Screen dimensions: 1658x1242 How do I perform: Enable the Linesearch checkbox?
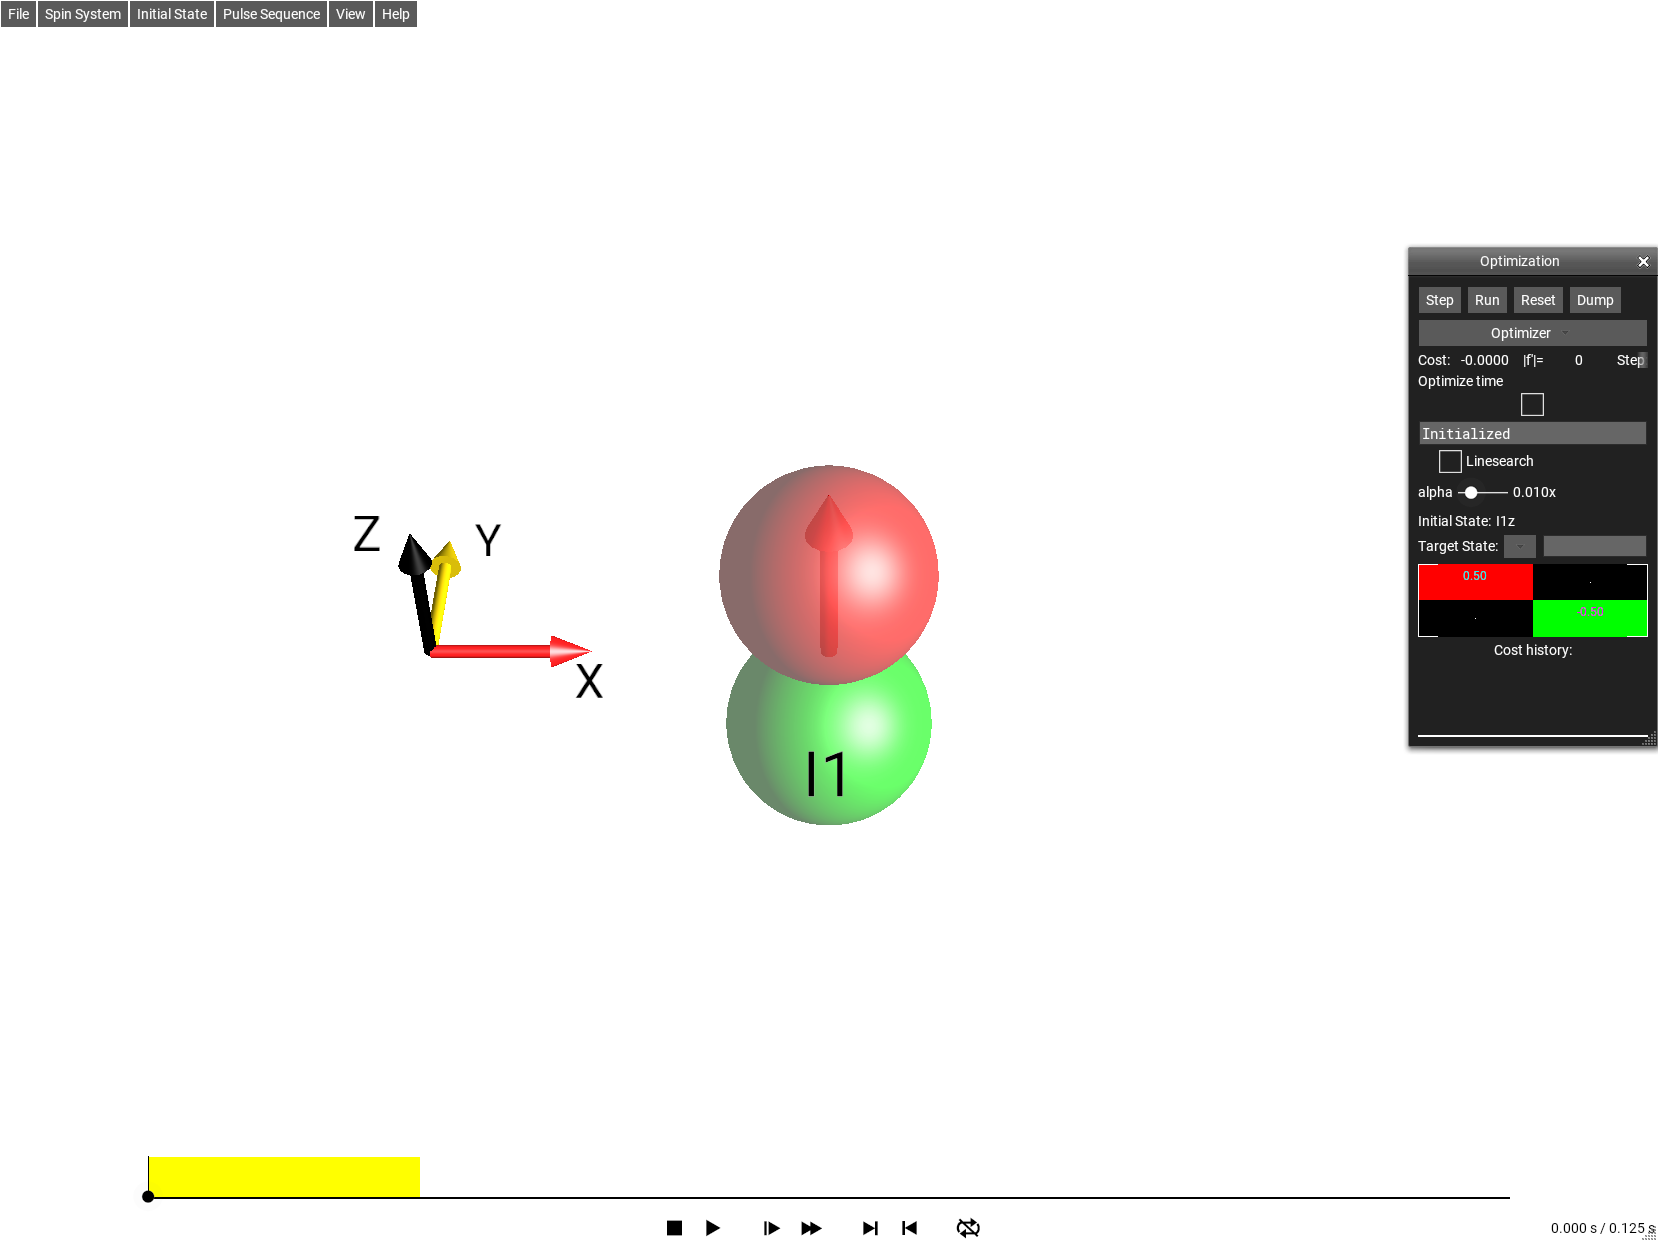click(1450, 461)
